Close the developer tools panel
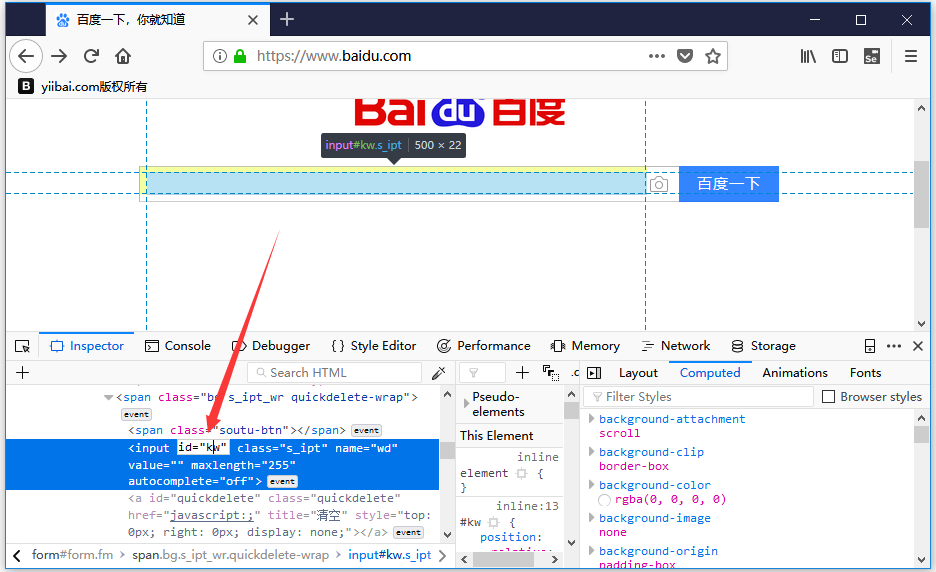 click(918, 346)
